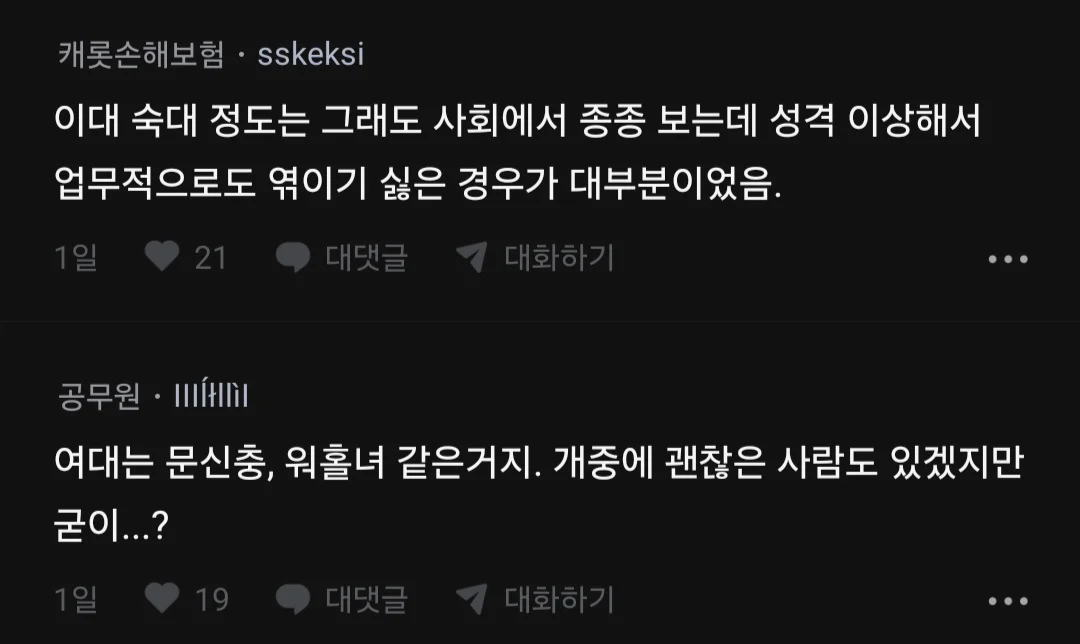This screenshot has height=644, width=1080.
Task: Like the sskeksi comment with the heart icon
Action: (161, 258)
